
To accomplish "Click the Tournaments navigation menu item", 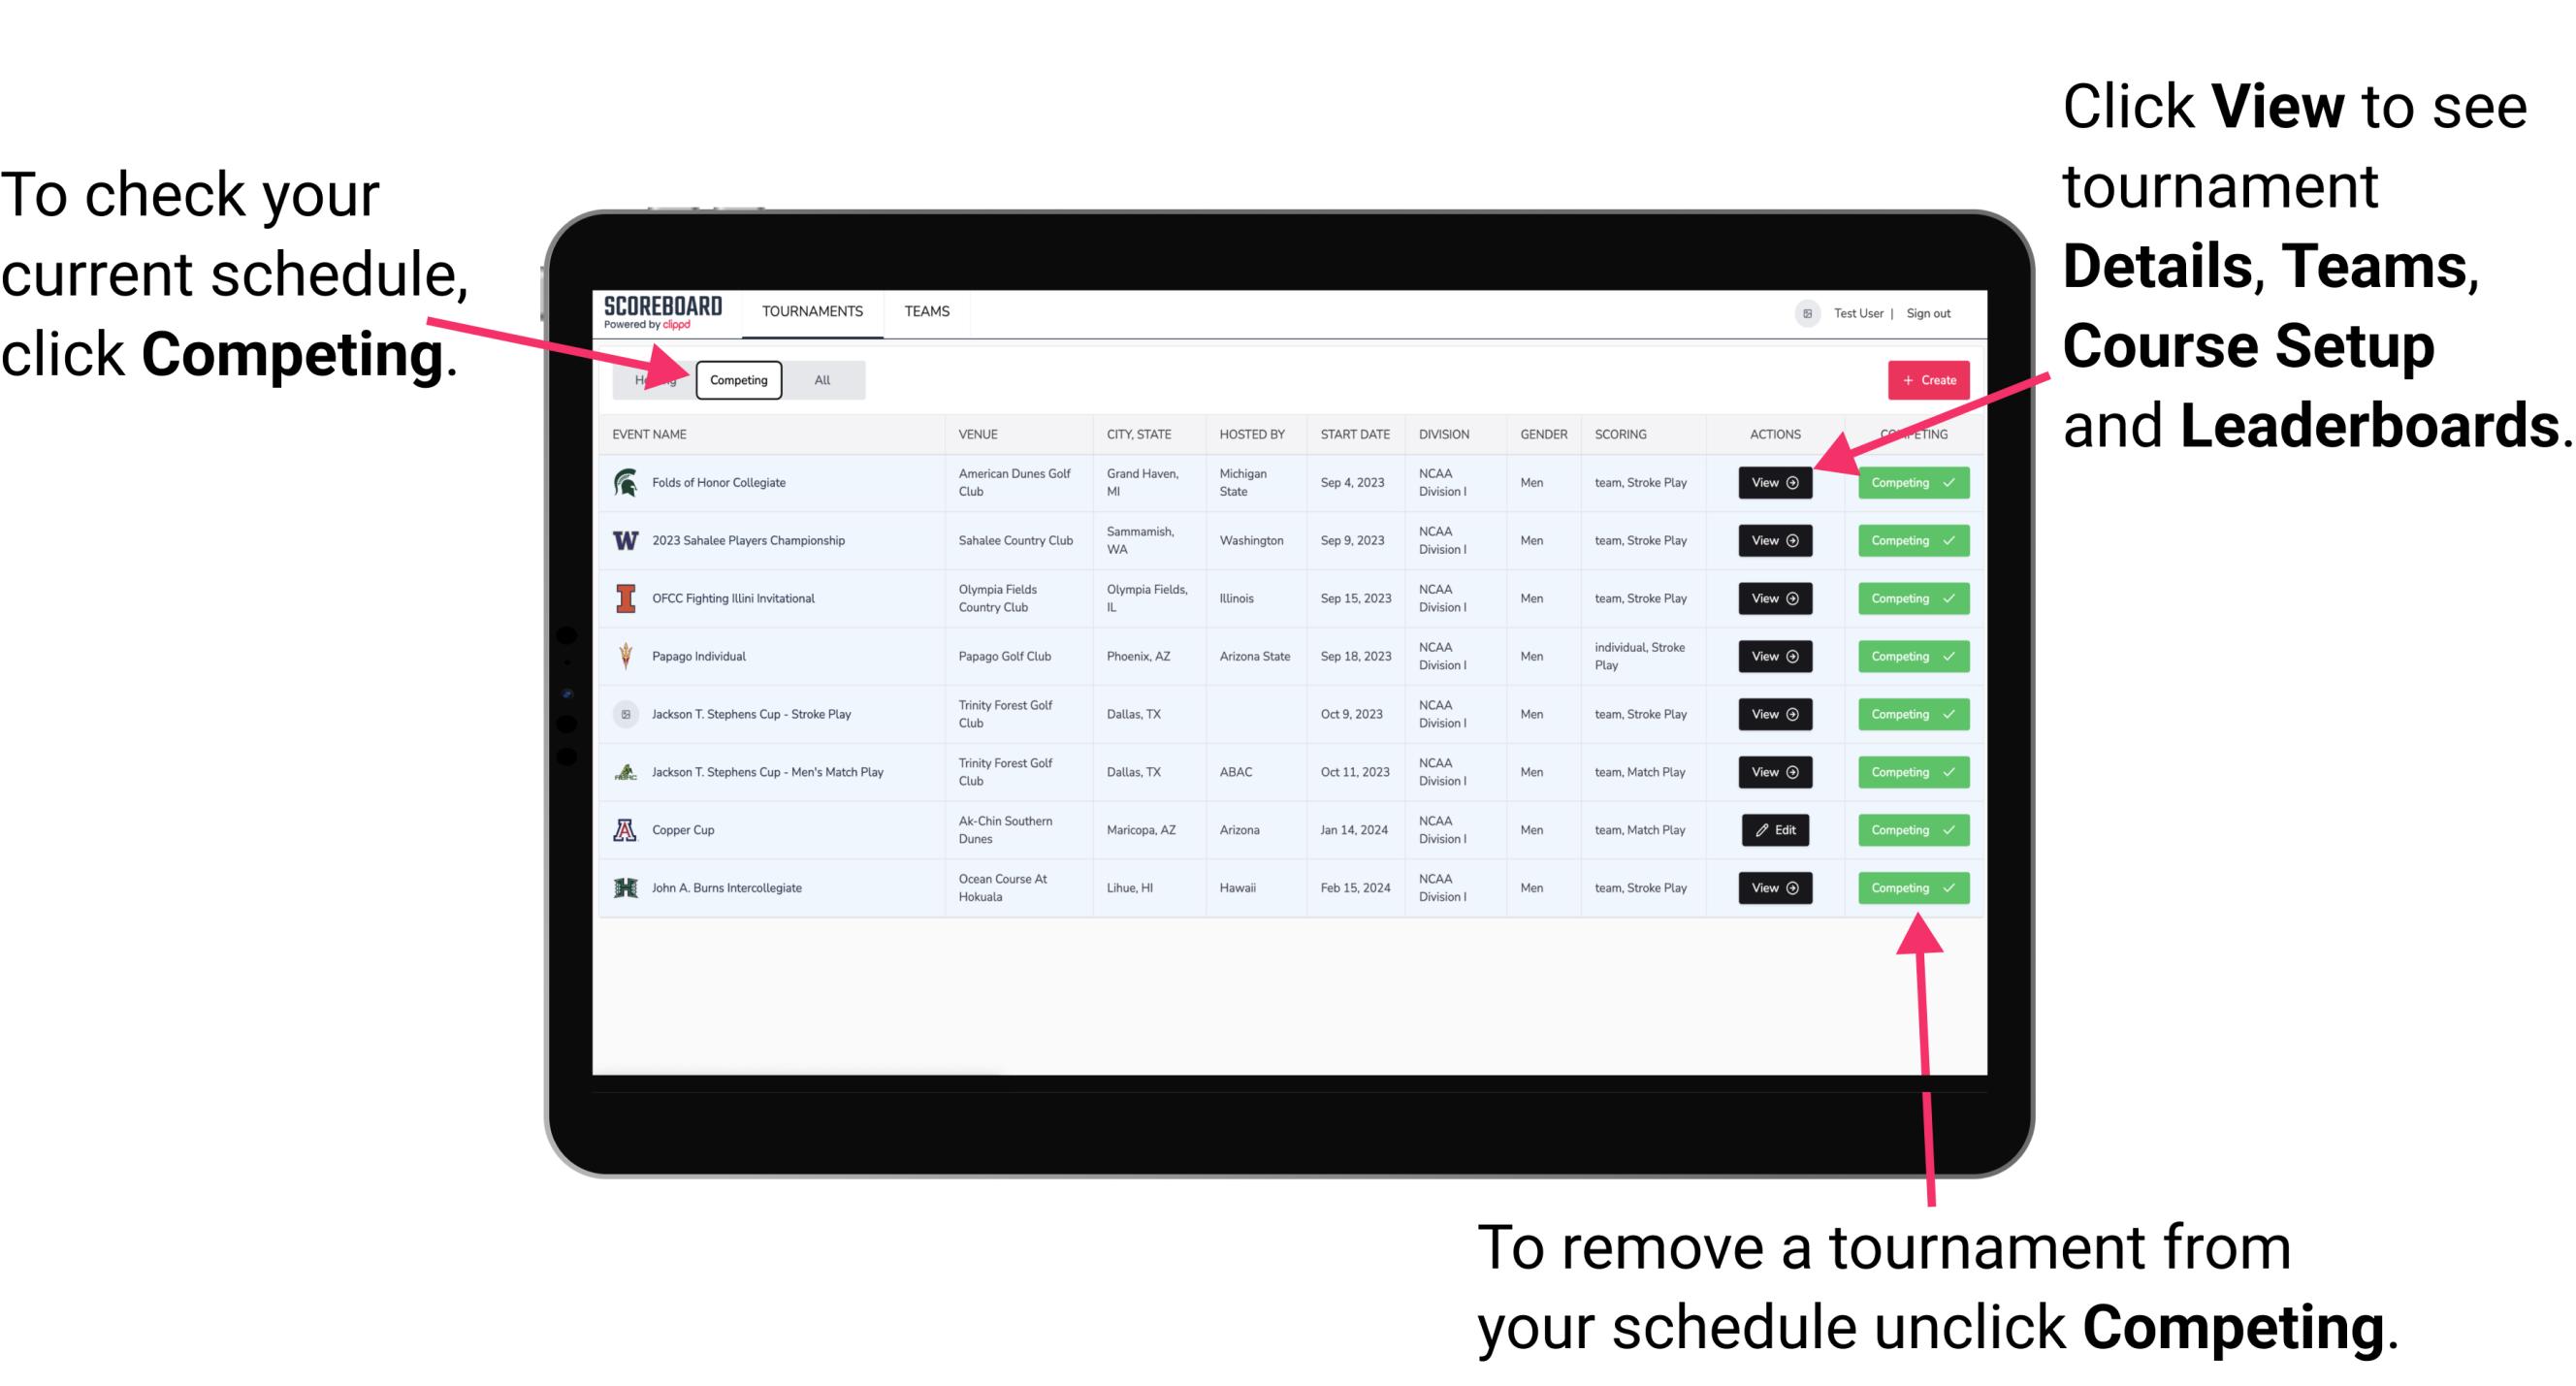I will point(812,312).
